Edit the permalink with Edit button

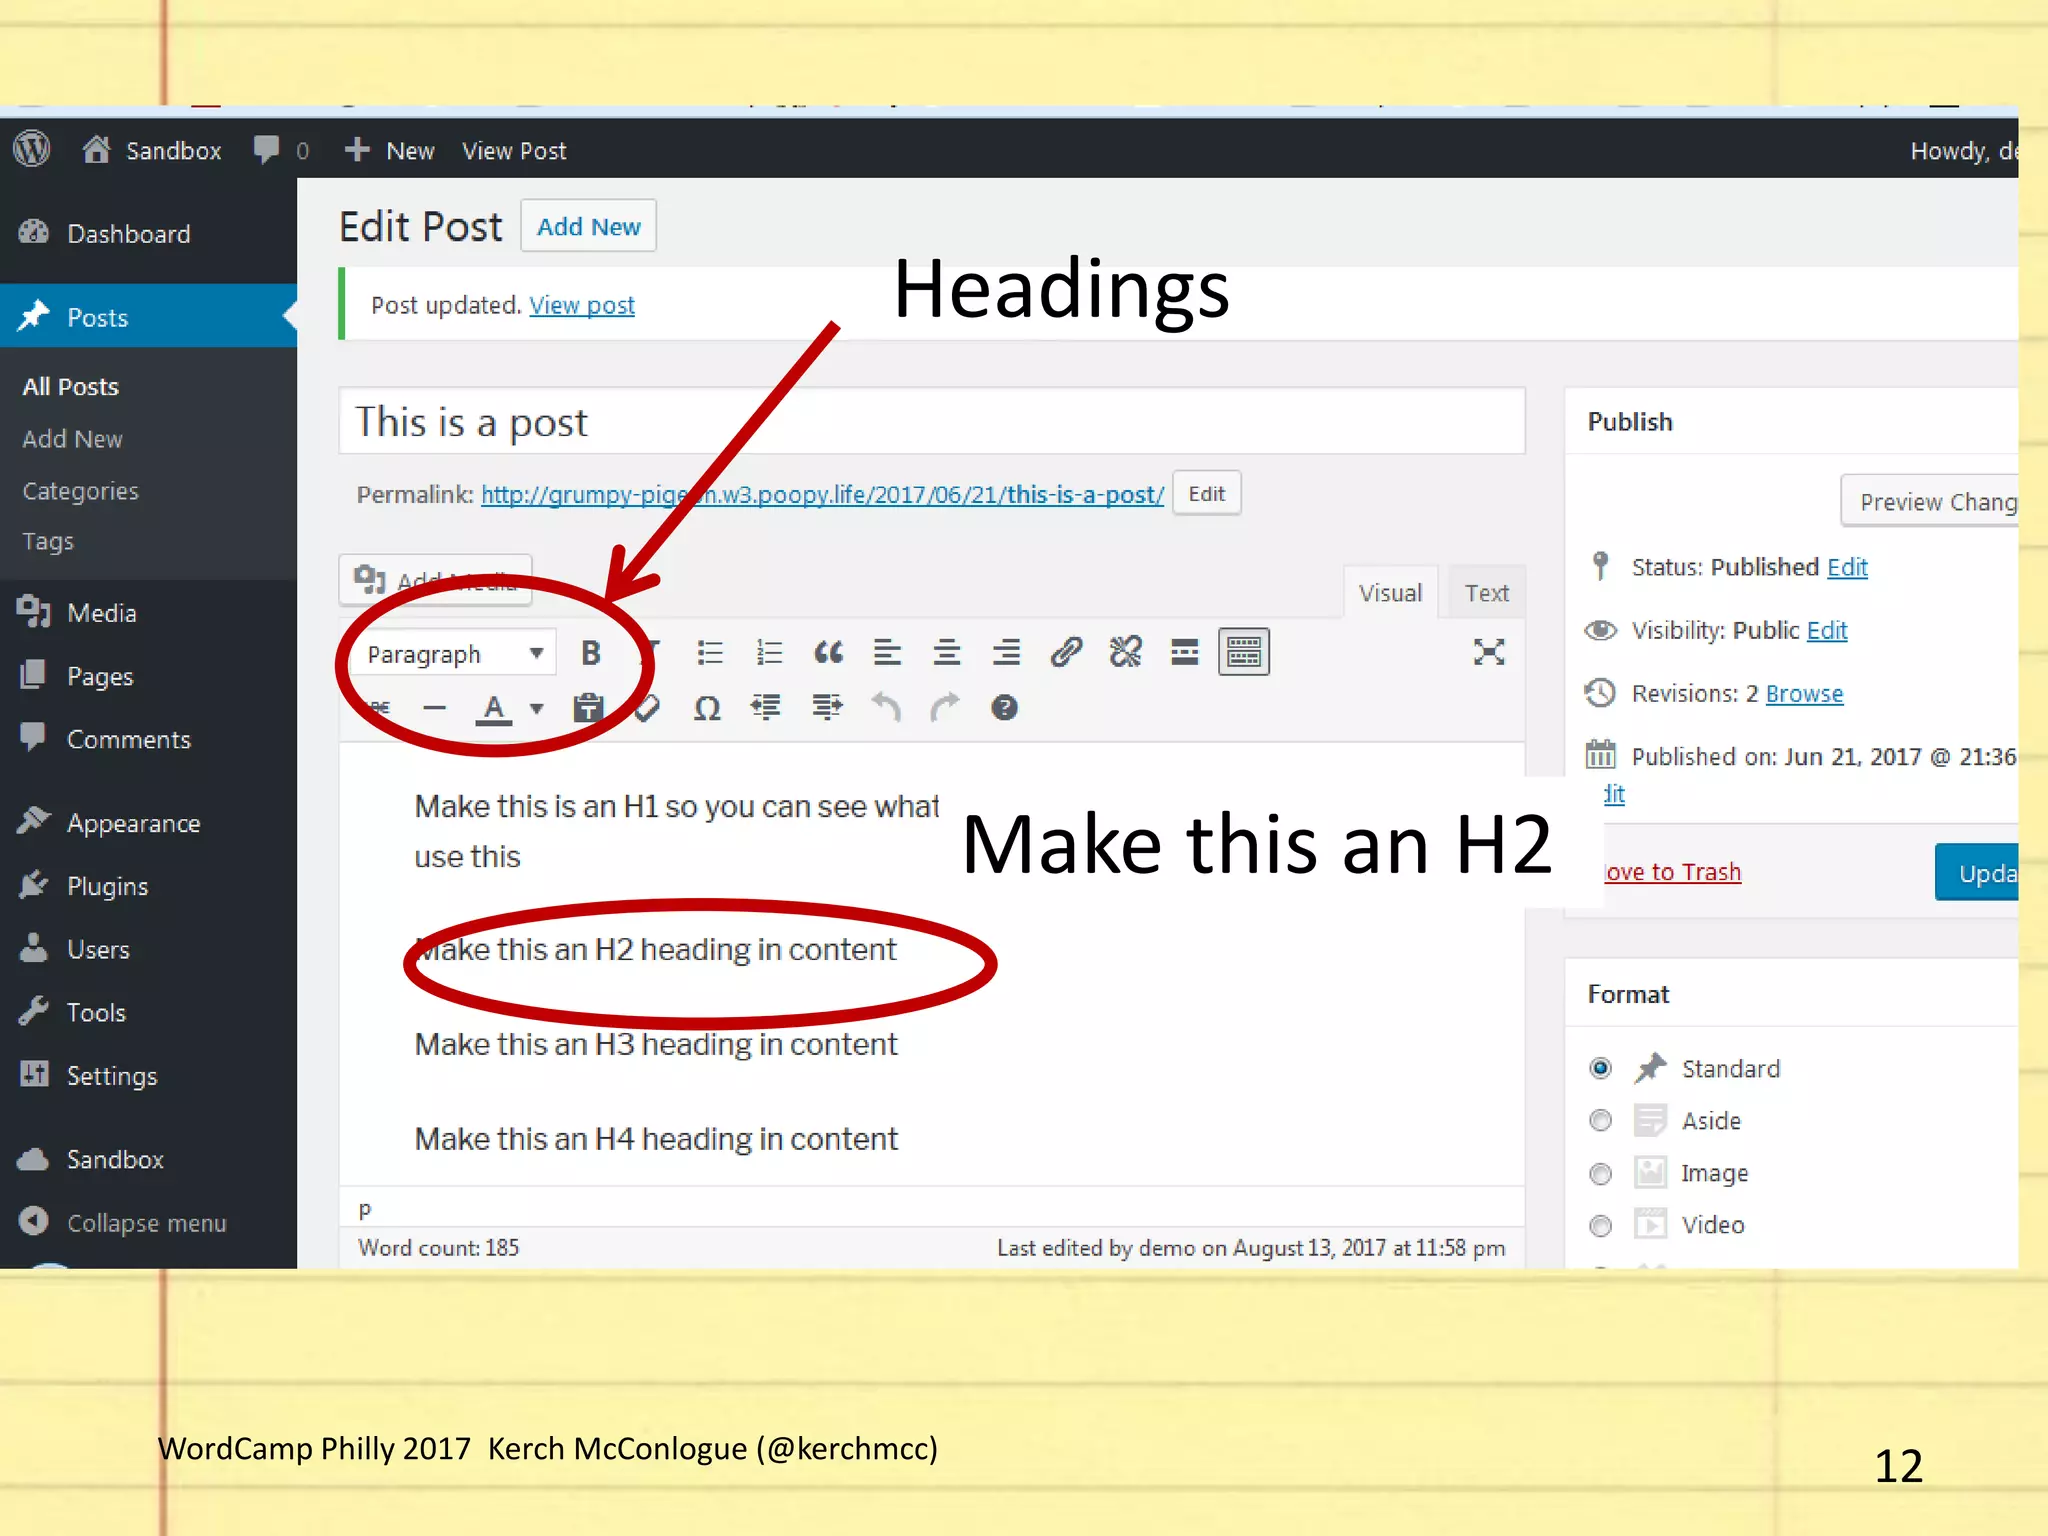coord(1206,493)
